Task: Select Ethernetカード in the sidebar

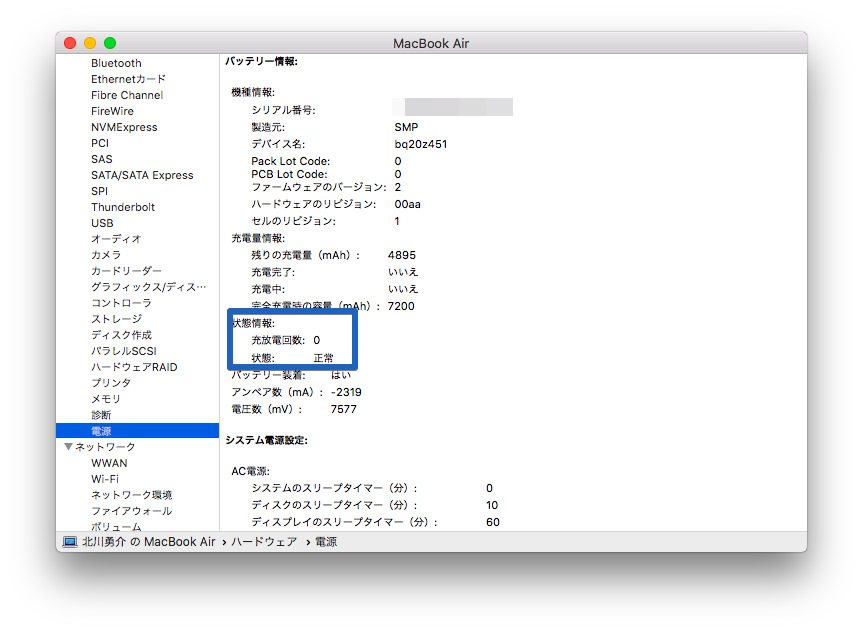Action: [128, 79]
